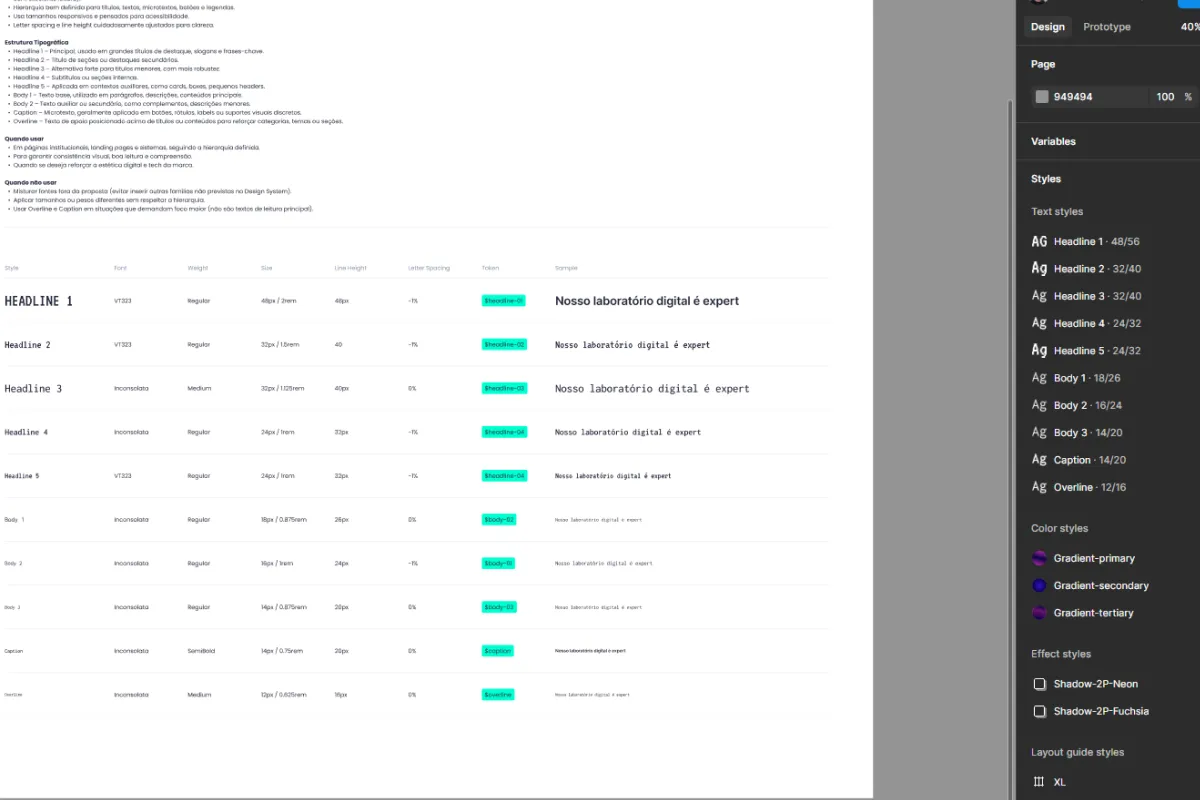Click the Ag icon beside Headline 5

coord(1039,350)
